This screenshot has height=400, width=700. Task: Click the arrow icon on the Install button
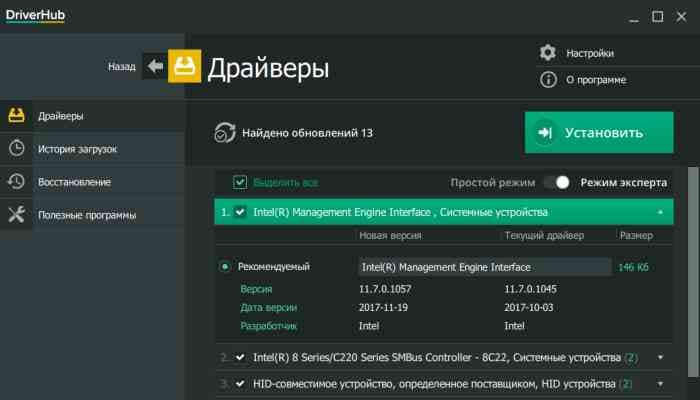(545, 133)
